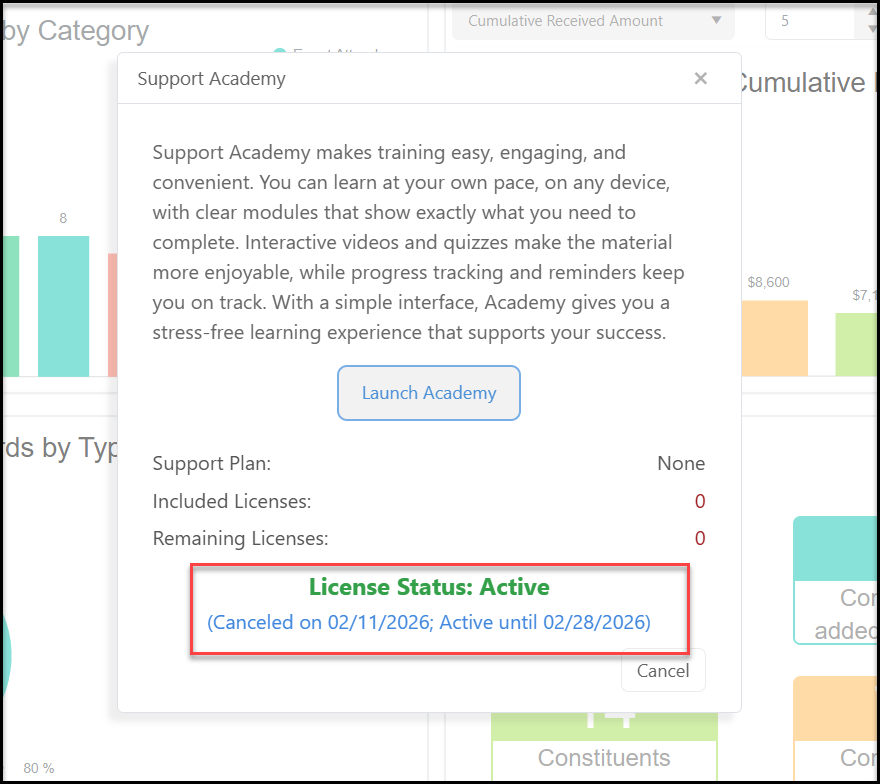
Task: Select the teal bar labeled 8
Action: click(63, 306)
